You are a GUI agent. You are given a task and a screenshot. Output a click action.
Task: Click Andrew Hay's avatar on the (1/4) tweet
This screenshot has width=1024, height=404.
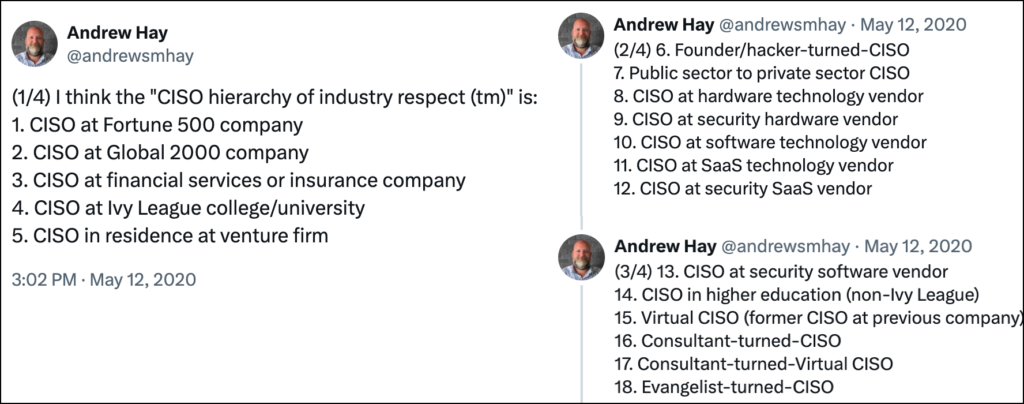35,44
